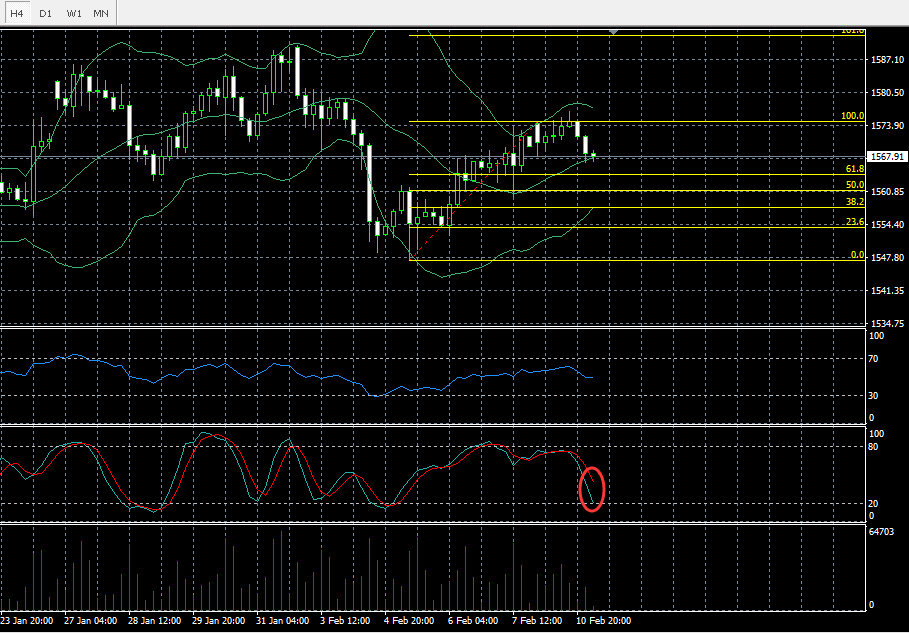This screenshot has height=633, width=909.
Task: Click price scale value 1560.85
Action: pyautogui.click(x=887, y=192)
